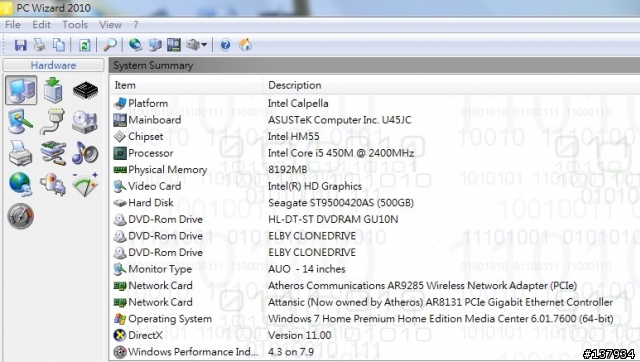Select the Video monitor icon in sidebar
Screen dimensions: 640x362
20,122
